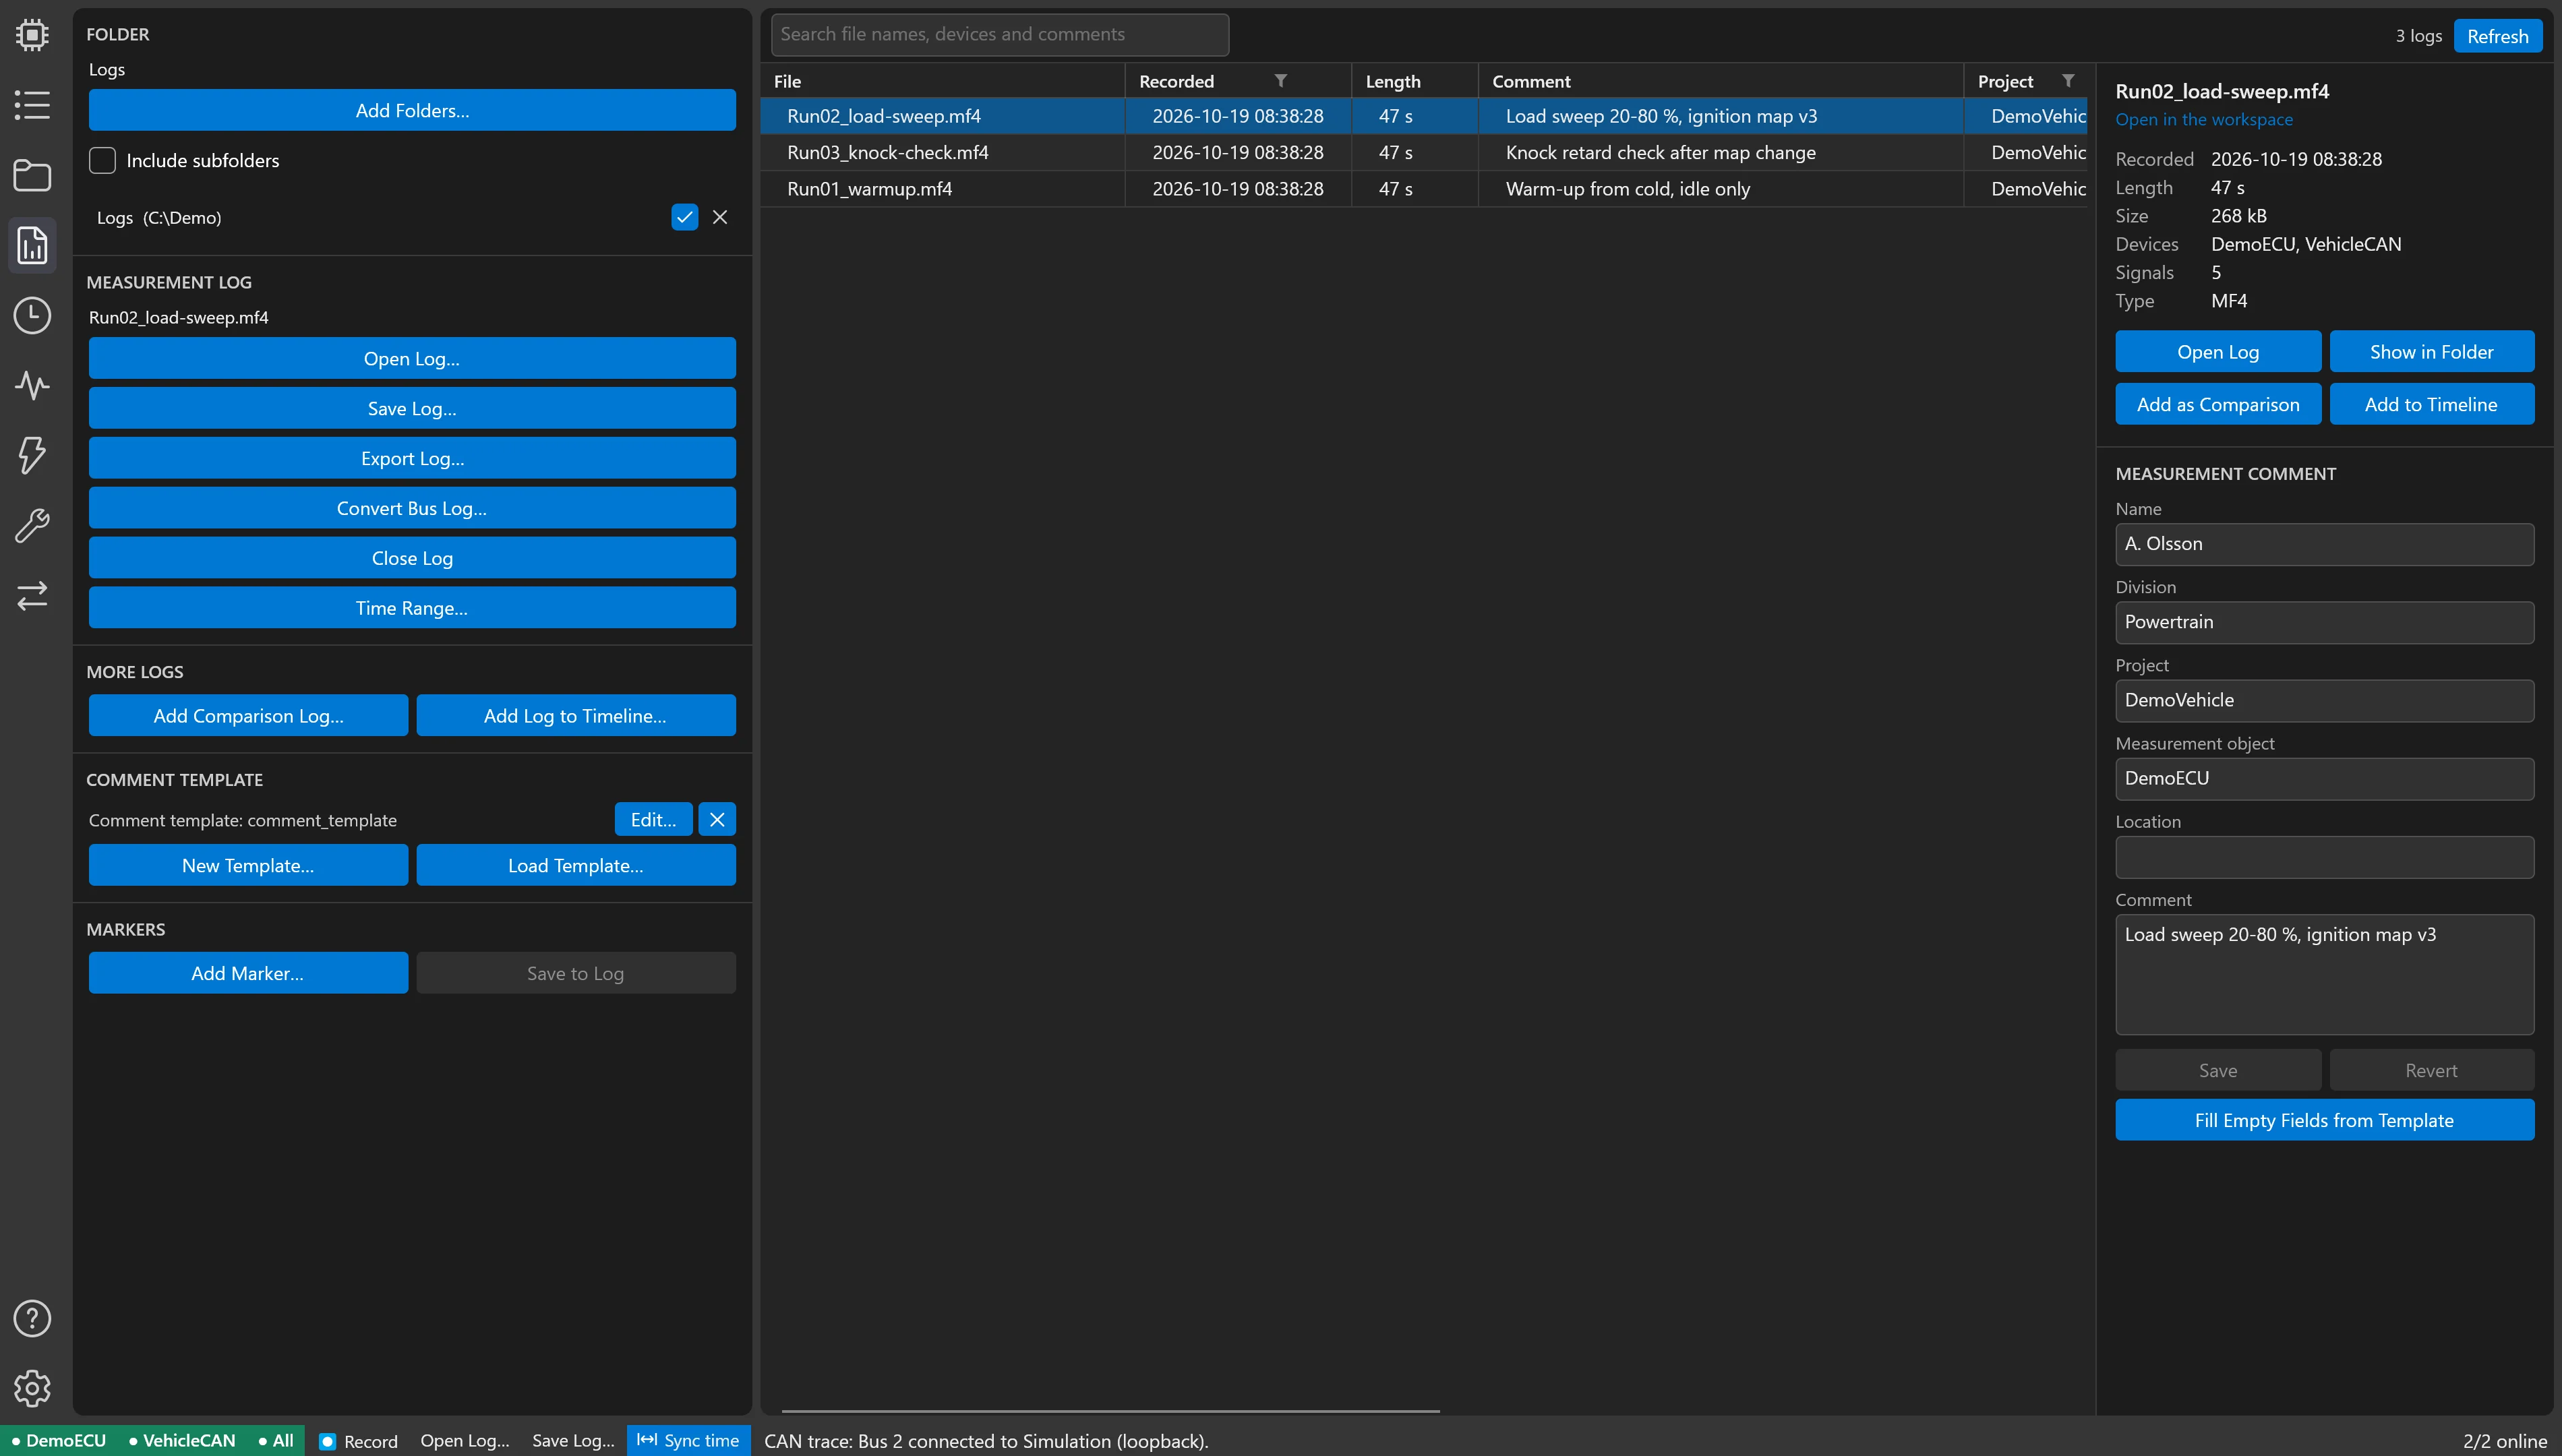
Task: Open the folder view in sidebar
Action: (x=32, y=175)
